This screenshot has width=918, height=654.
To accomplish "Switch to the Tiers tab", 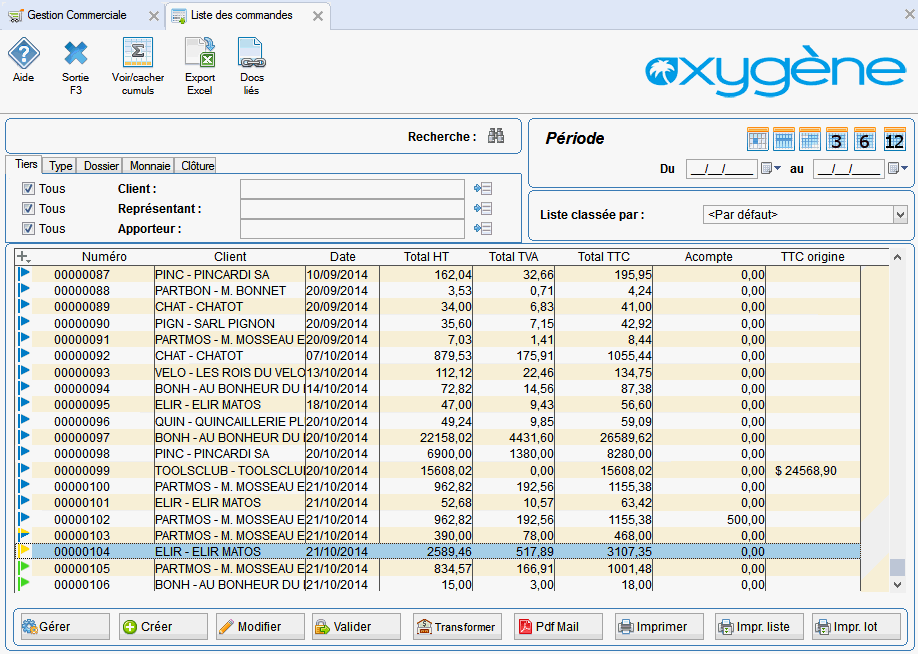I will point(26,164).
